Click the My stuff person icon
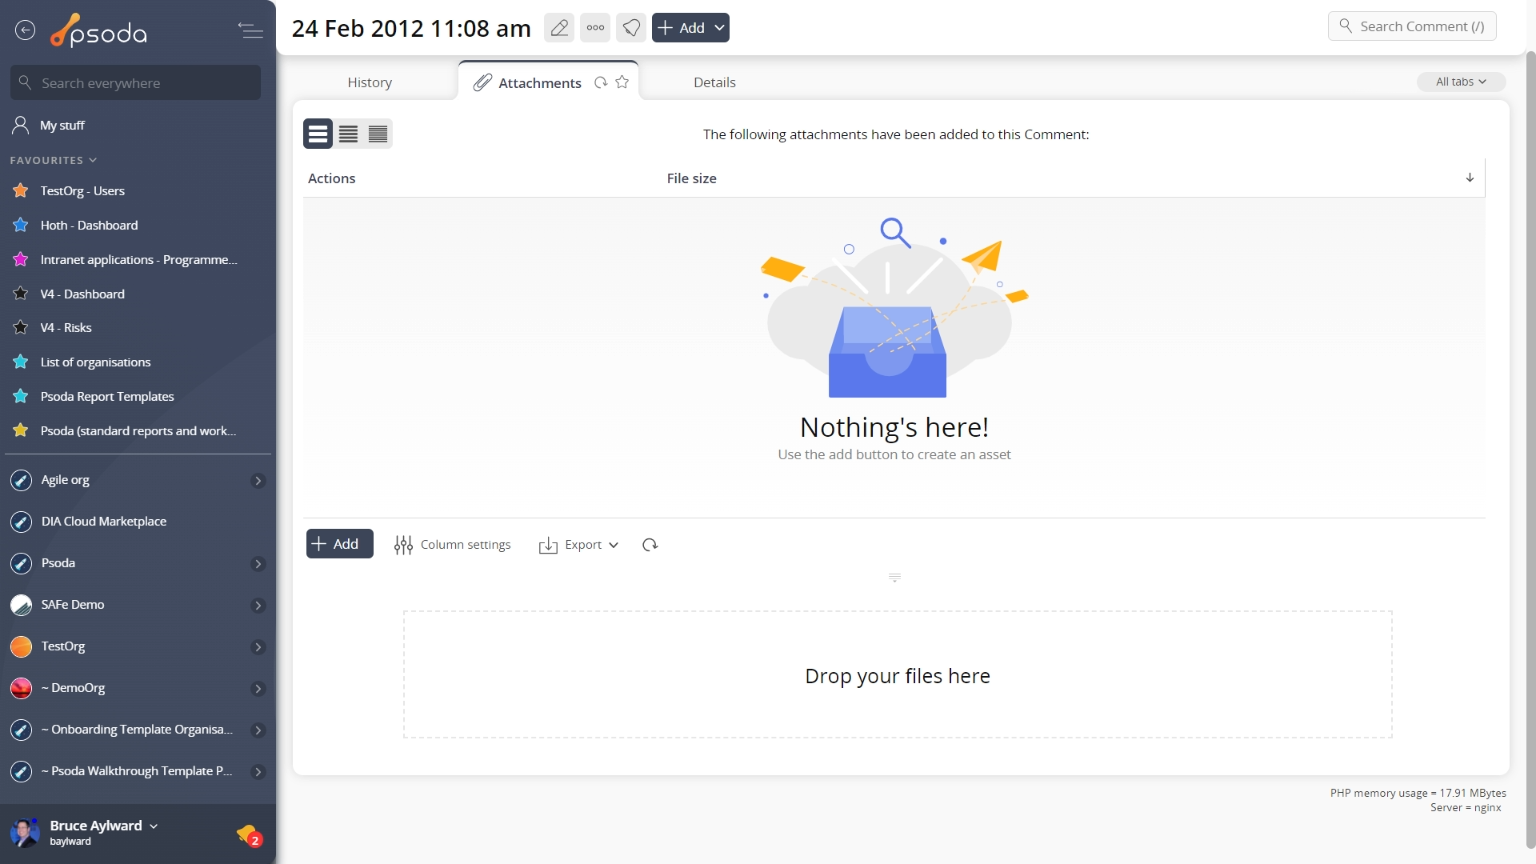This screenshot has width=1536, height=864. 20,125
